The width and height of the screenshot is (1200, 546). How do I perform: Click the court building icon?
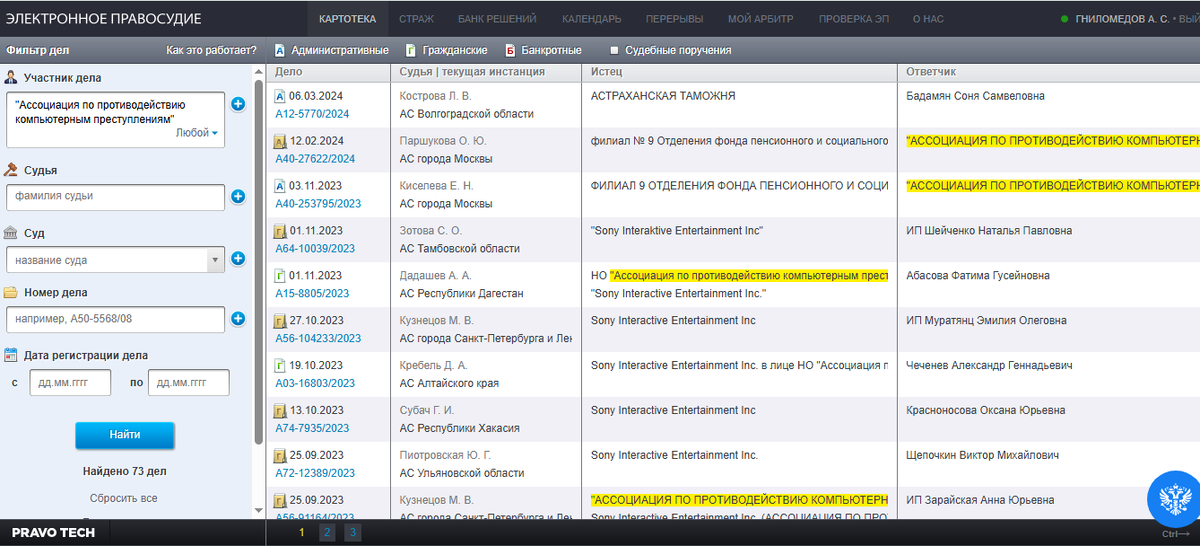pyautogui.click(x=11, y=233)
